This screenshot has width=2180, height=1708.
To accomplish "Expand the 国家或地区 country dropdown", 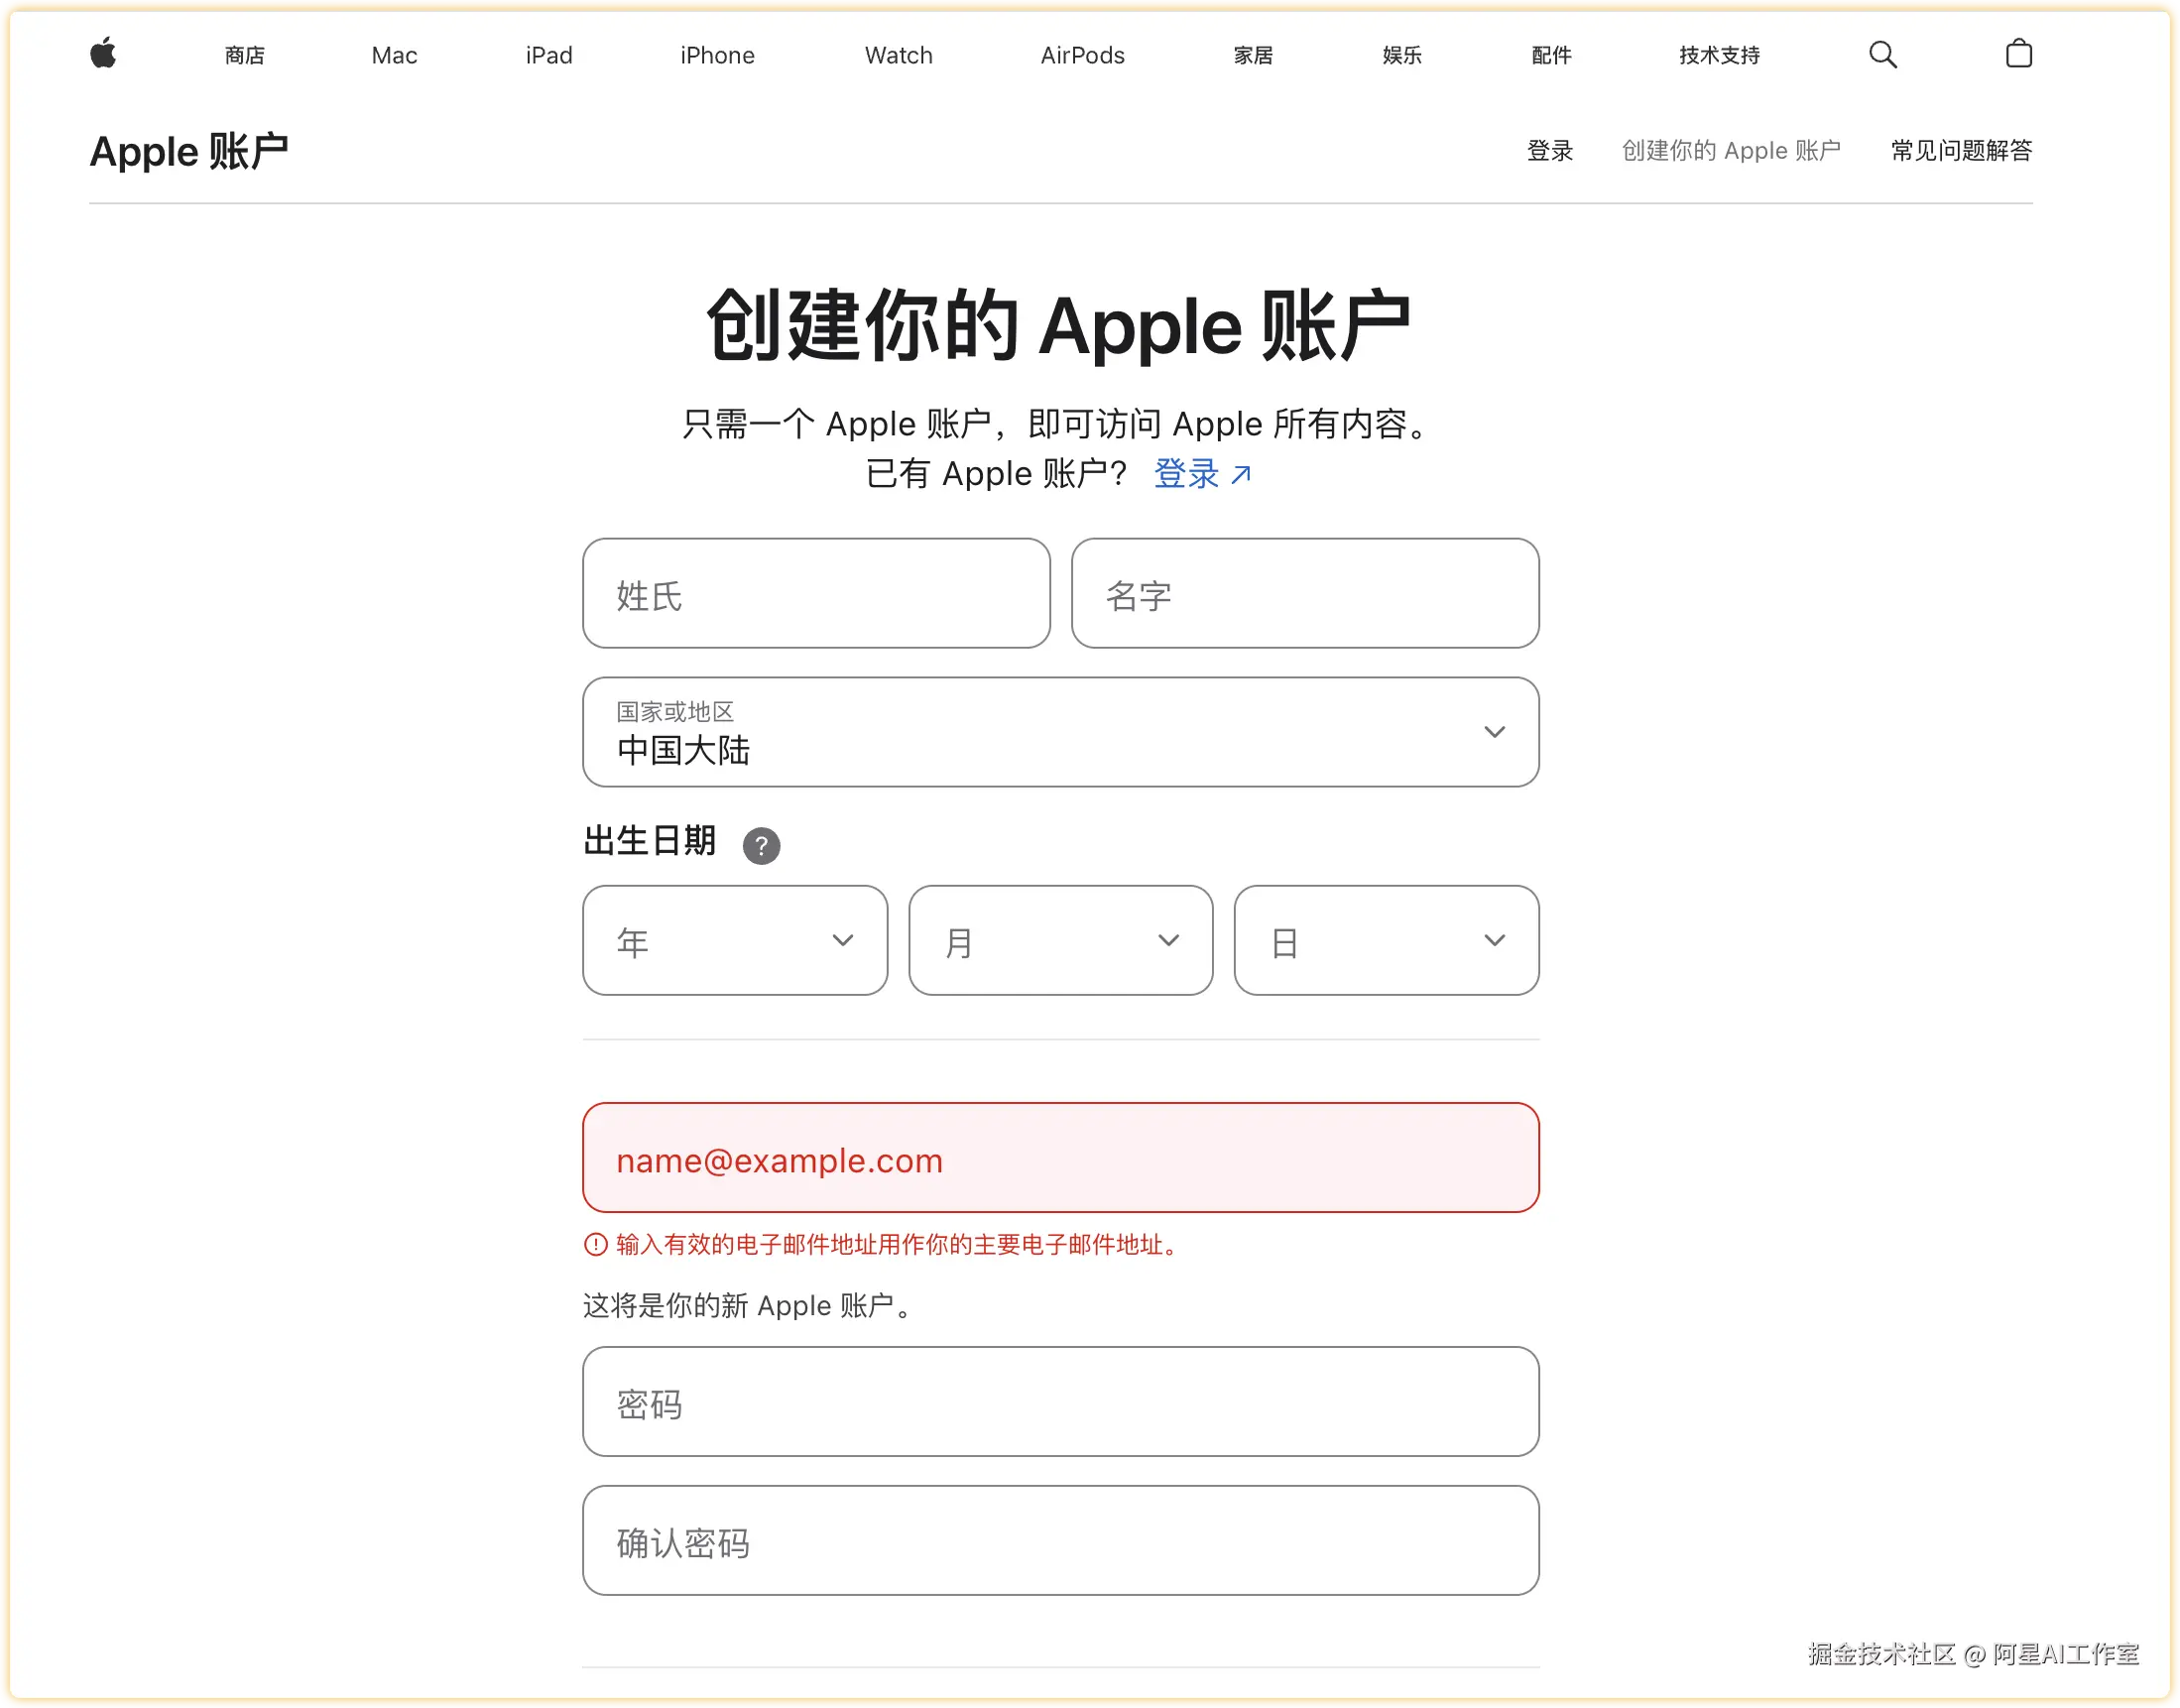I will [x=1060, y=732].
